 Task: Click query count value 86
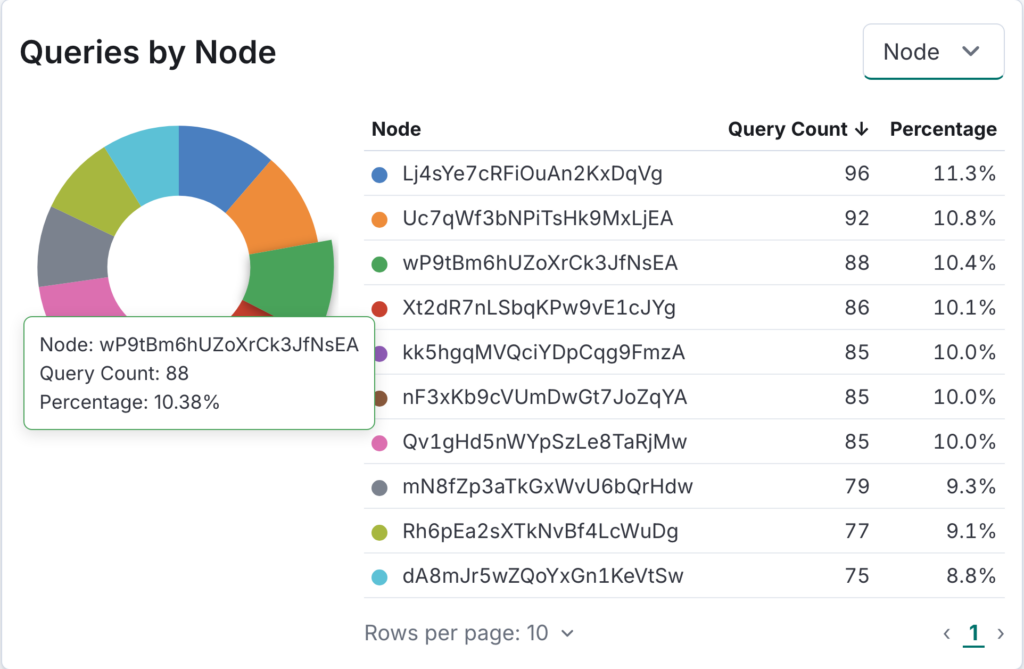click(x=857, y=308)
